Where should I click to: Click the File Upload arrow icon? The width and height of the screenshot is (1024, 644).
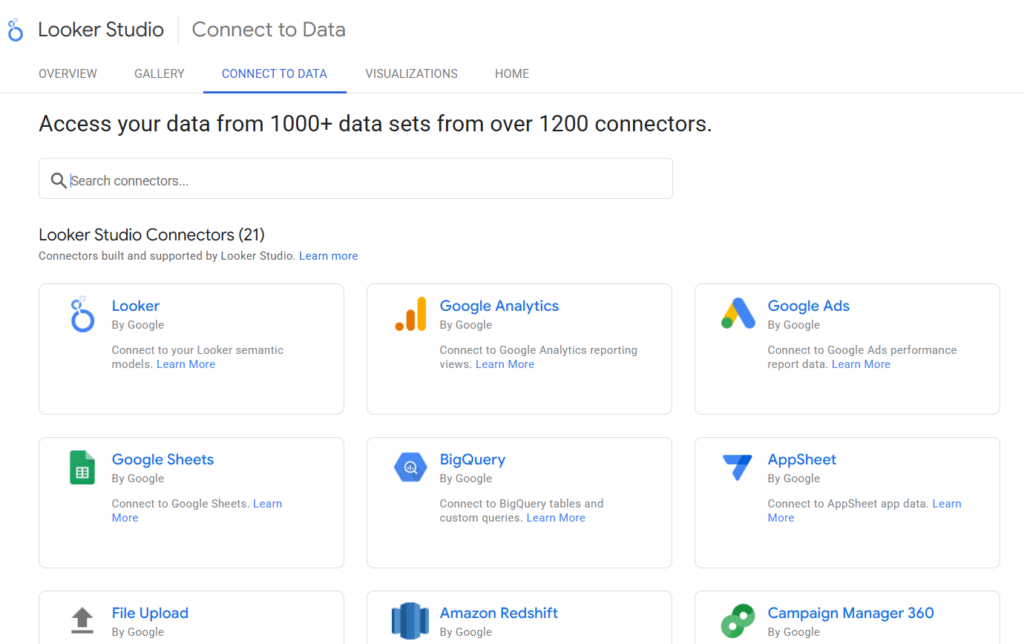[82, 620]
